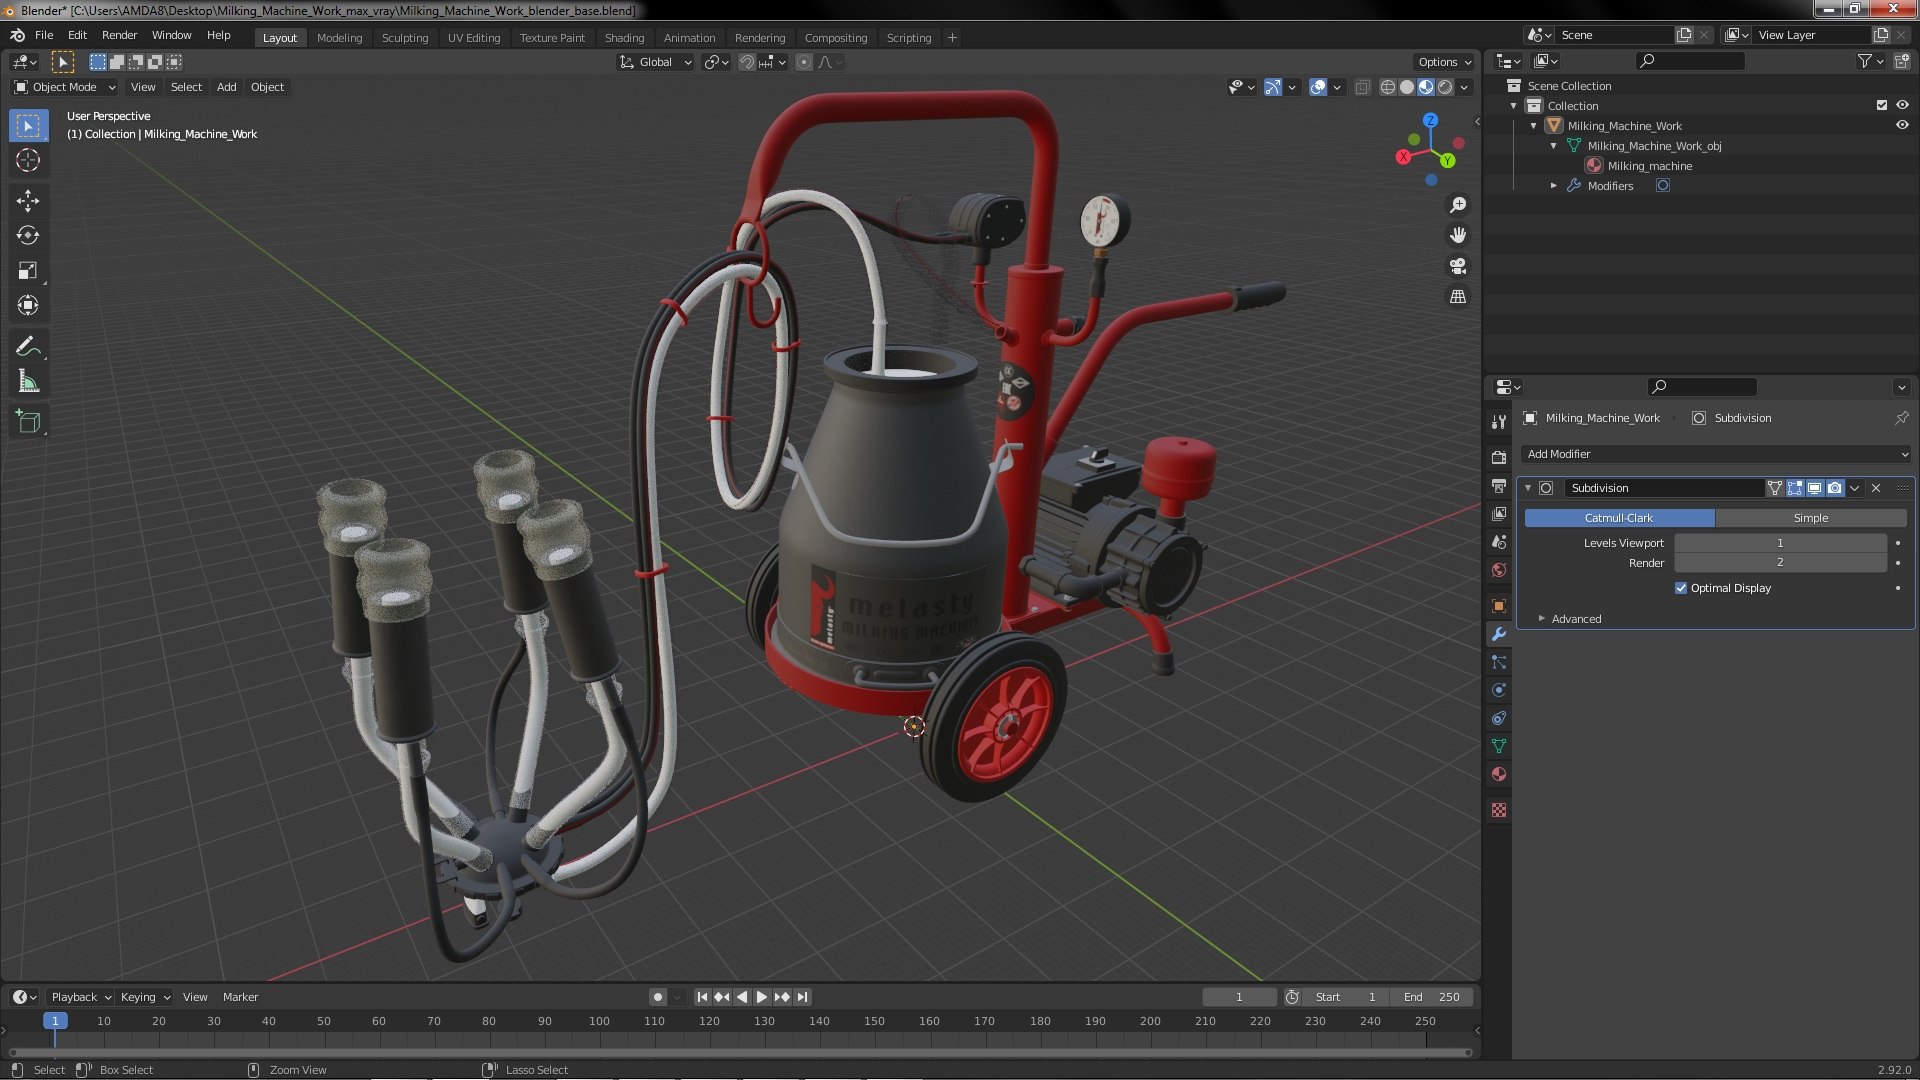Switch to the Sculpting workspace tab
Image resolution: width=1920 pixels, height=1080 pixels.
click(x=405, y=38)
